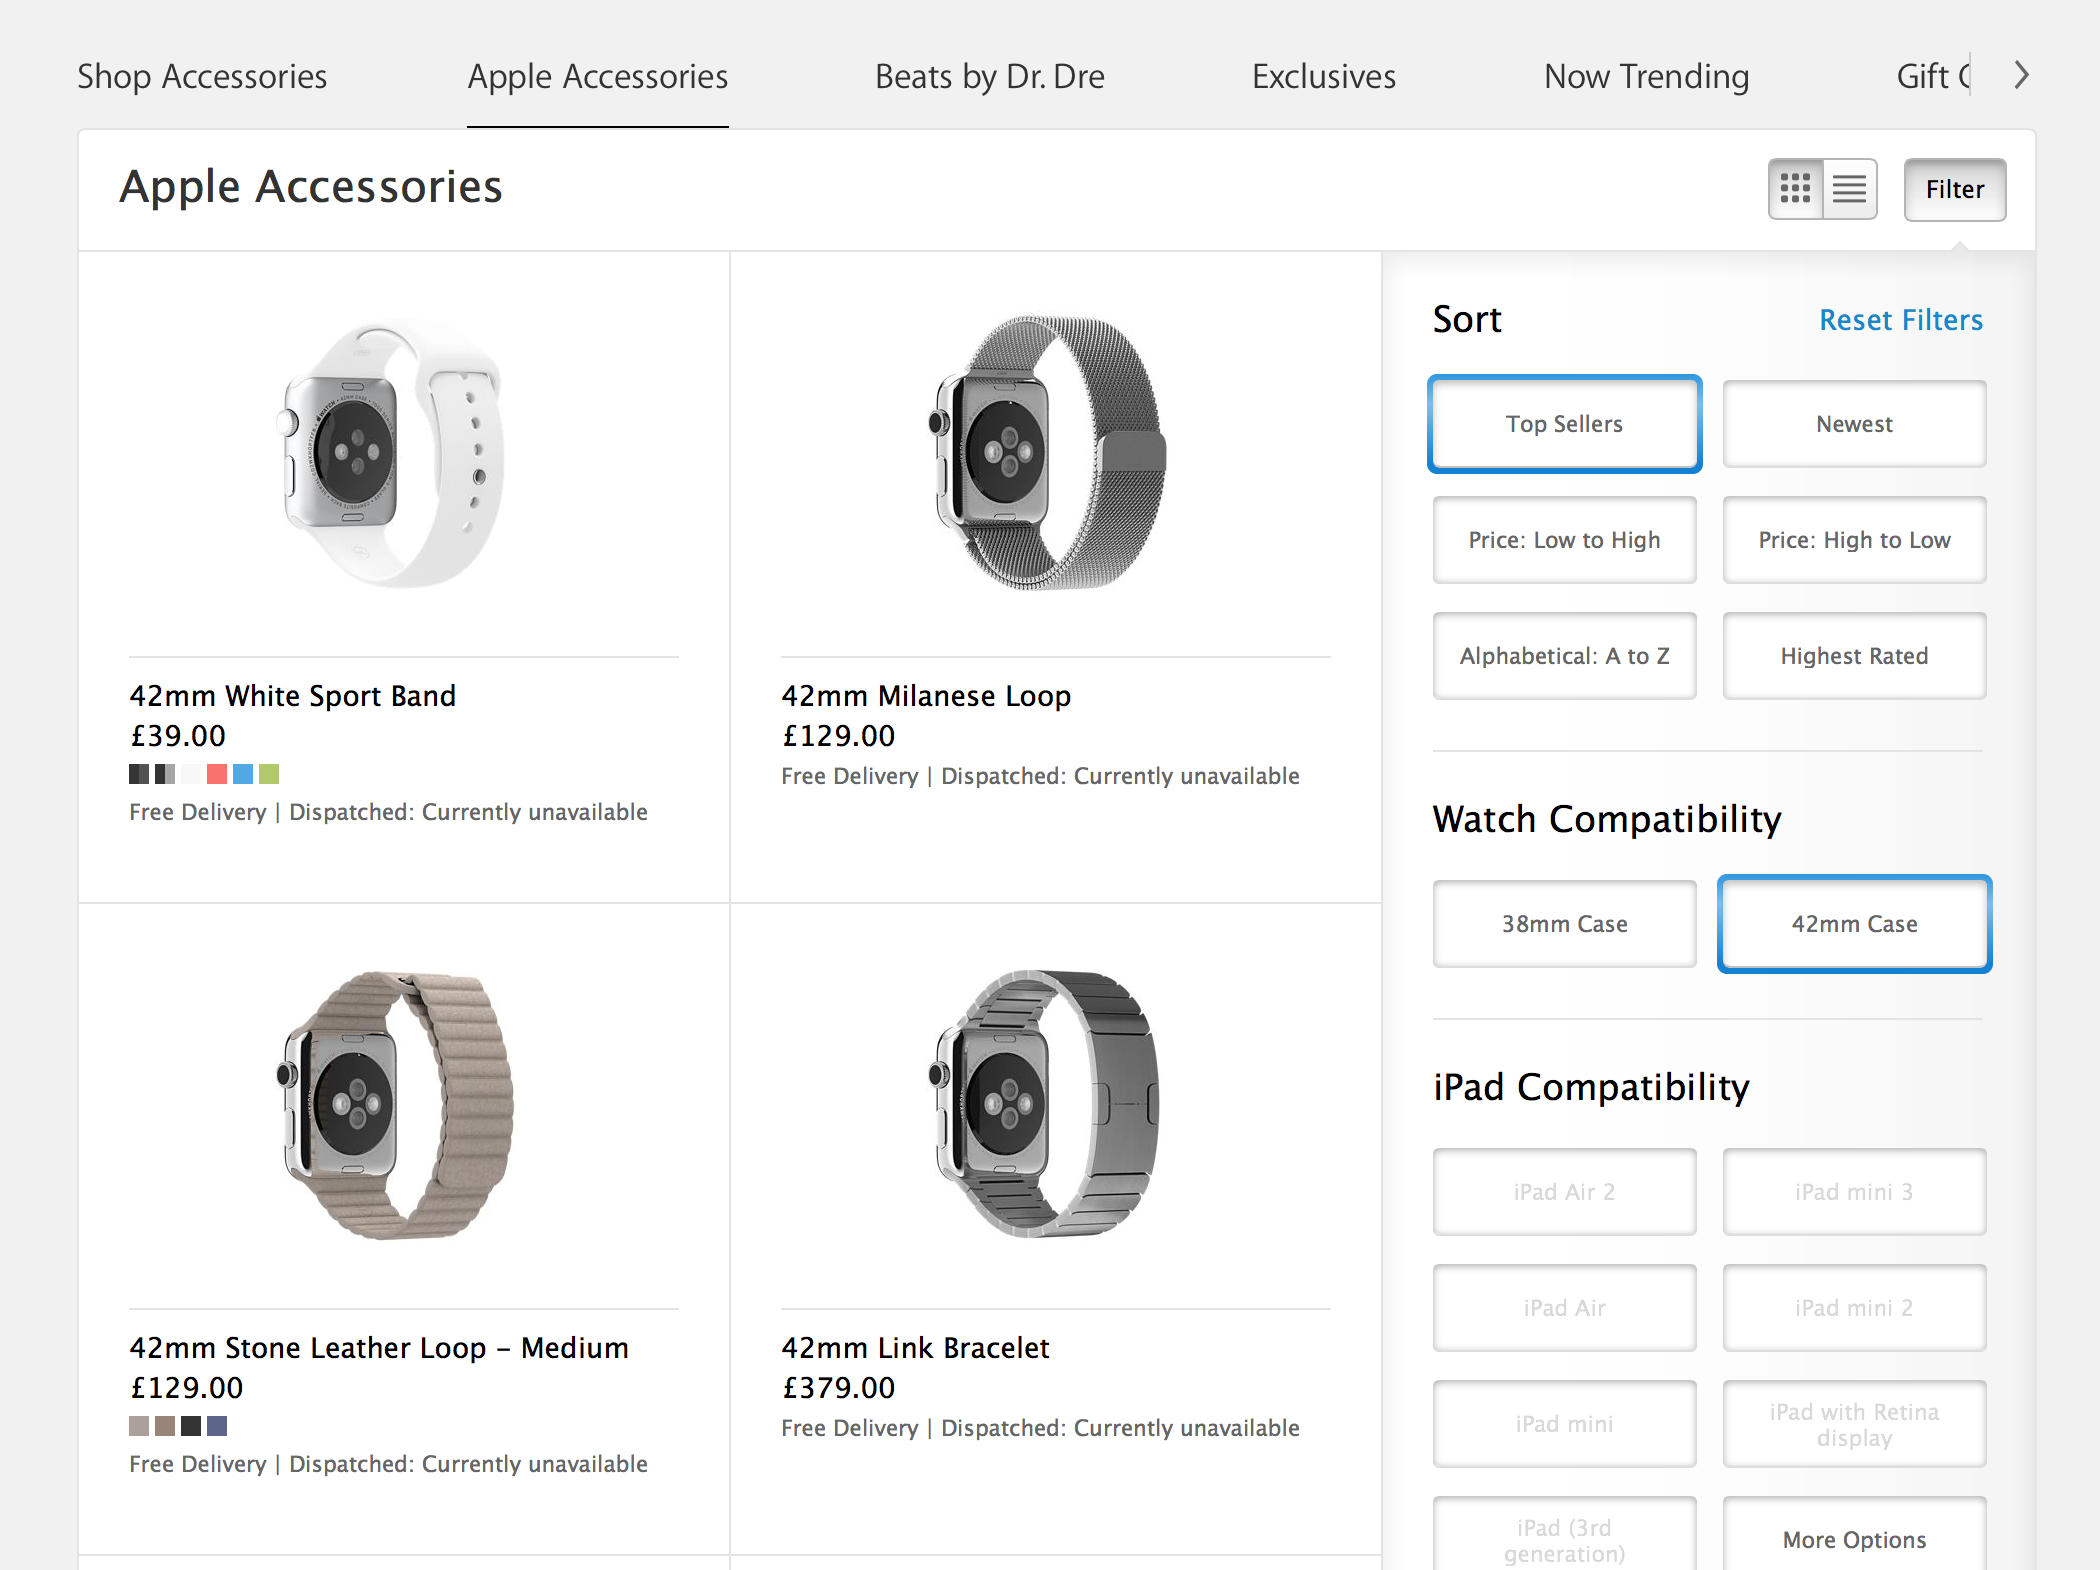Pick the navy blue swatch for Leather Loop

217,1426
